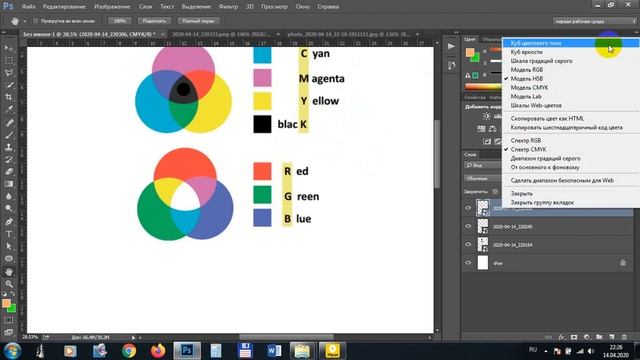
Task: Open the layer filter kind dropdown
Action: click(x=483, y=165)
